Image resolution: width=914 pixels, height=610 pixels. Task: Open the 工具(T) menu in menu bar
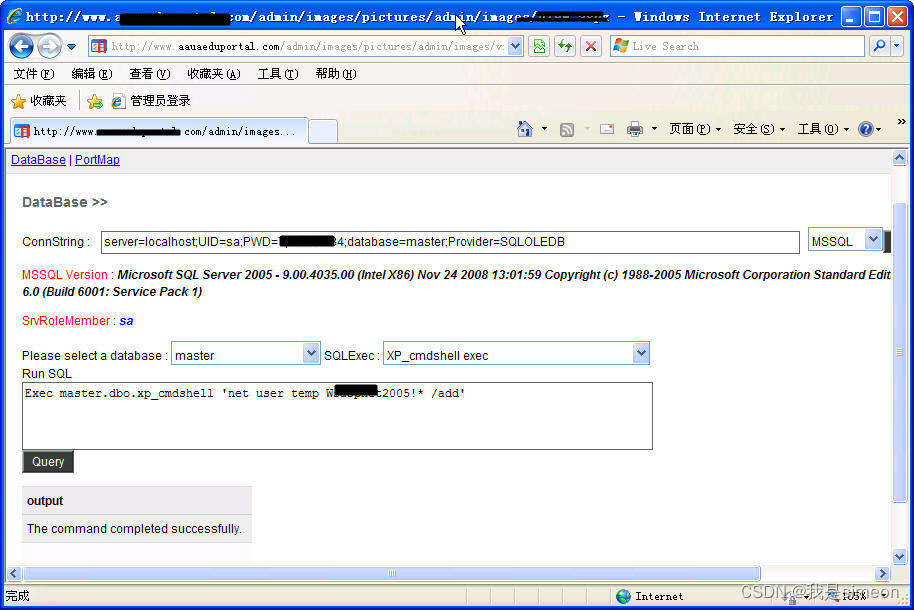click(x=278, y=73)
